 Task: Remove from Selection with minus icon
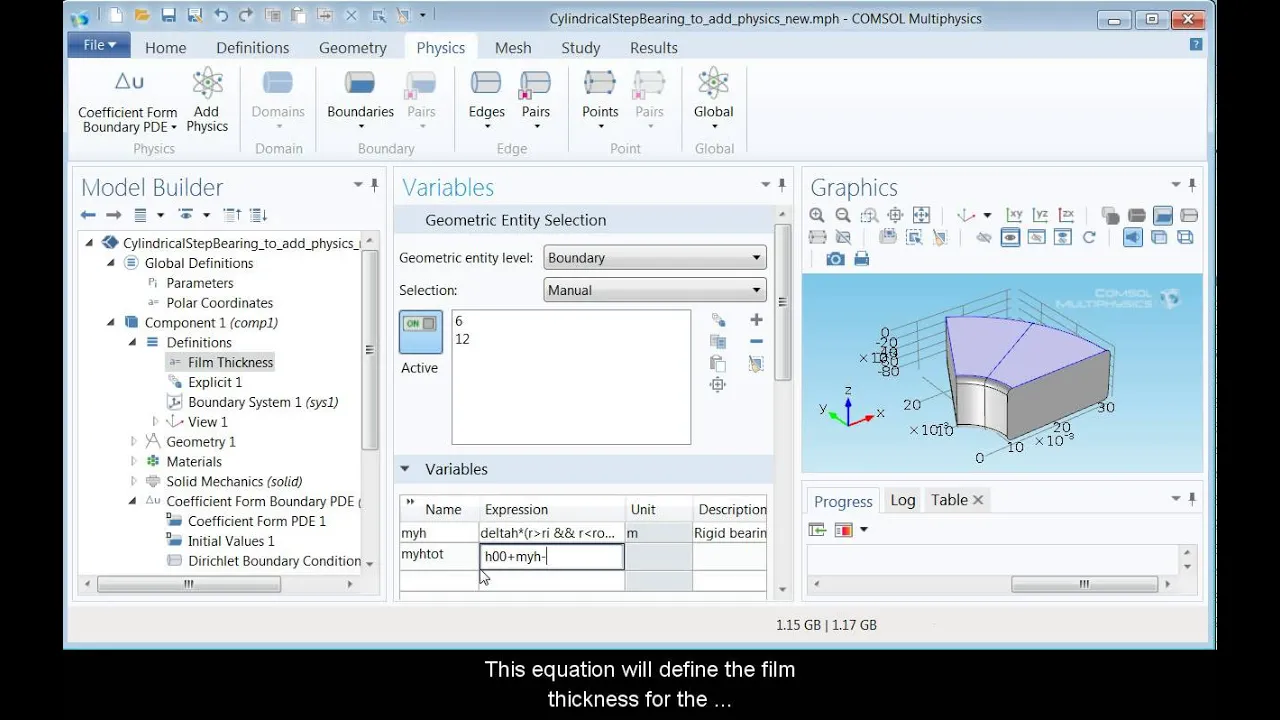756,342
